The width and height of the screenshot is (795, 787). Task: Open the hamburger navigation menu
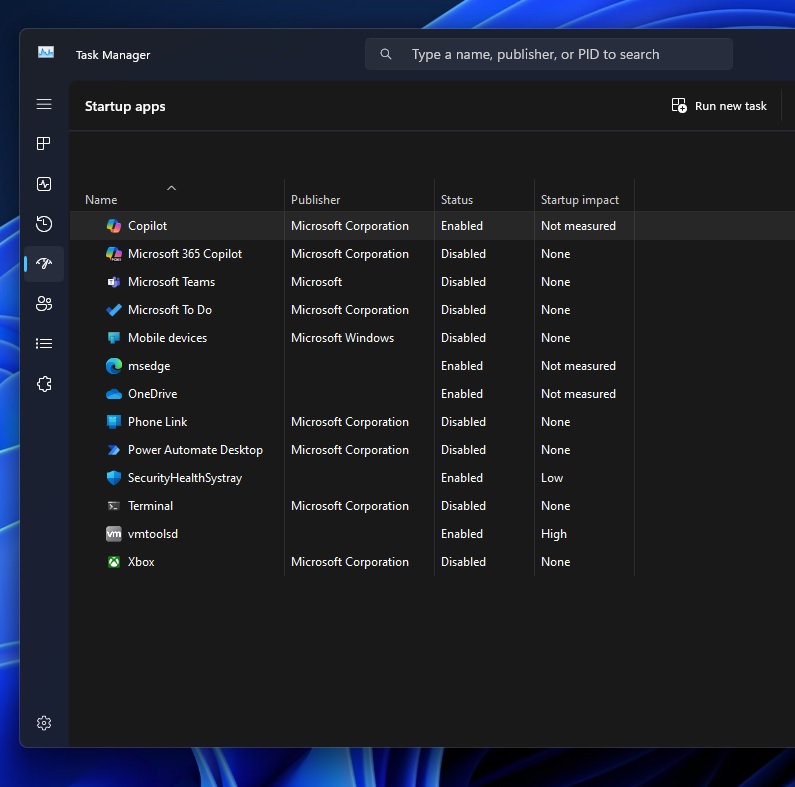(44, 104)
